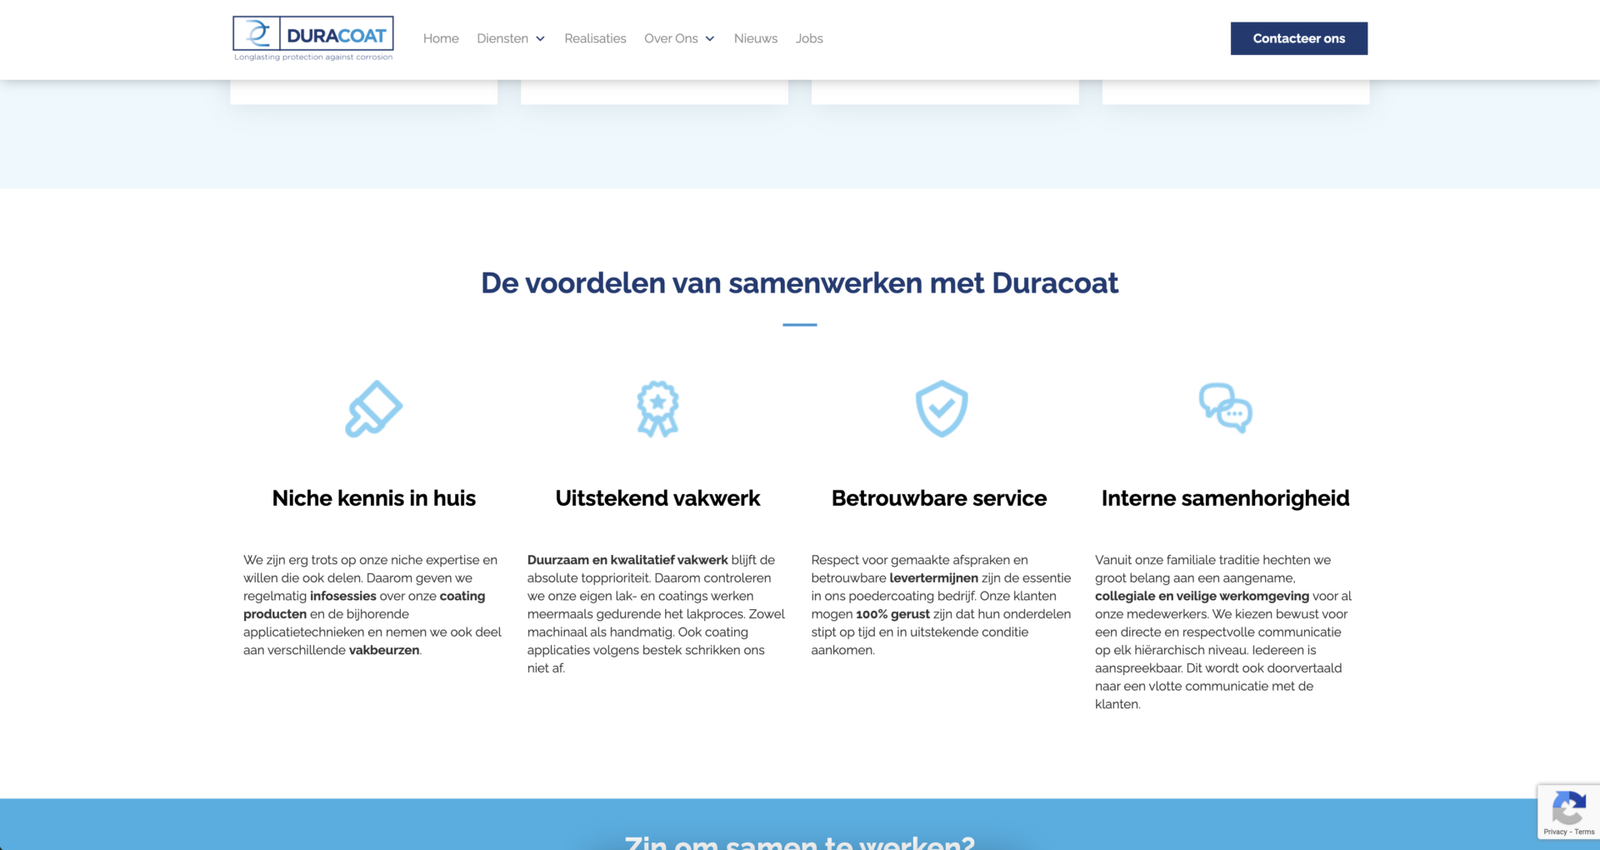Click the reCAPTCHA badge icon
The width and height of the screenshot is (1600, 850).
[1568, 807]
